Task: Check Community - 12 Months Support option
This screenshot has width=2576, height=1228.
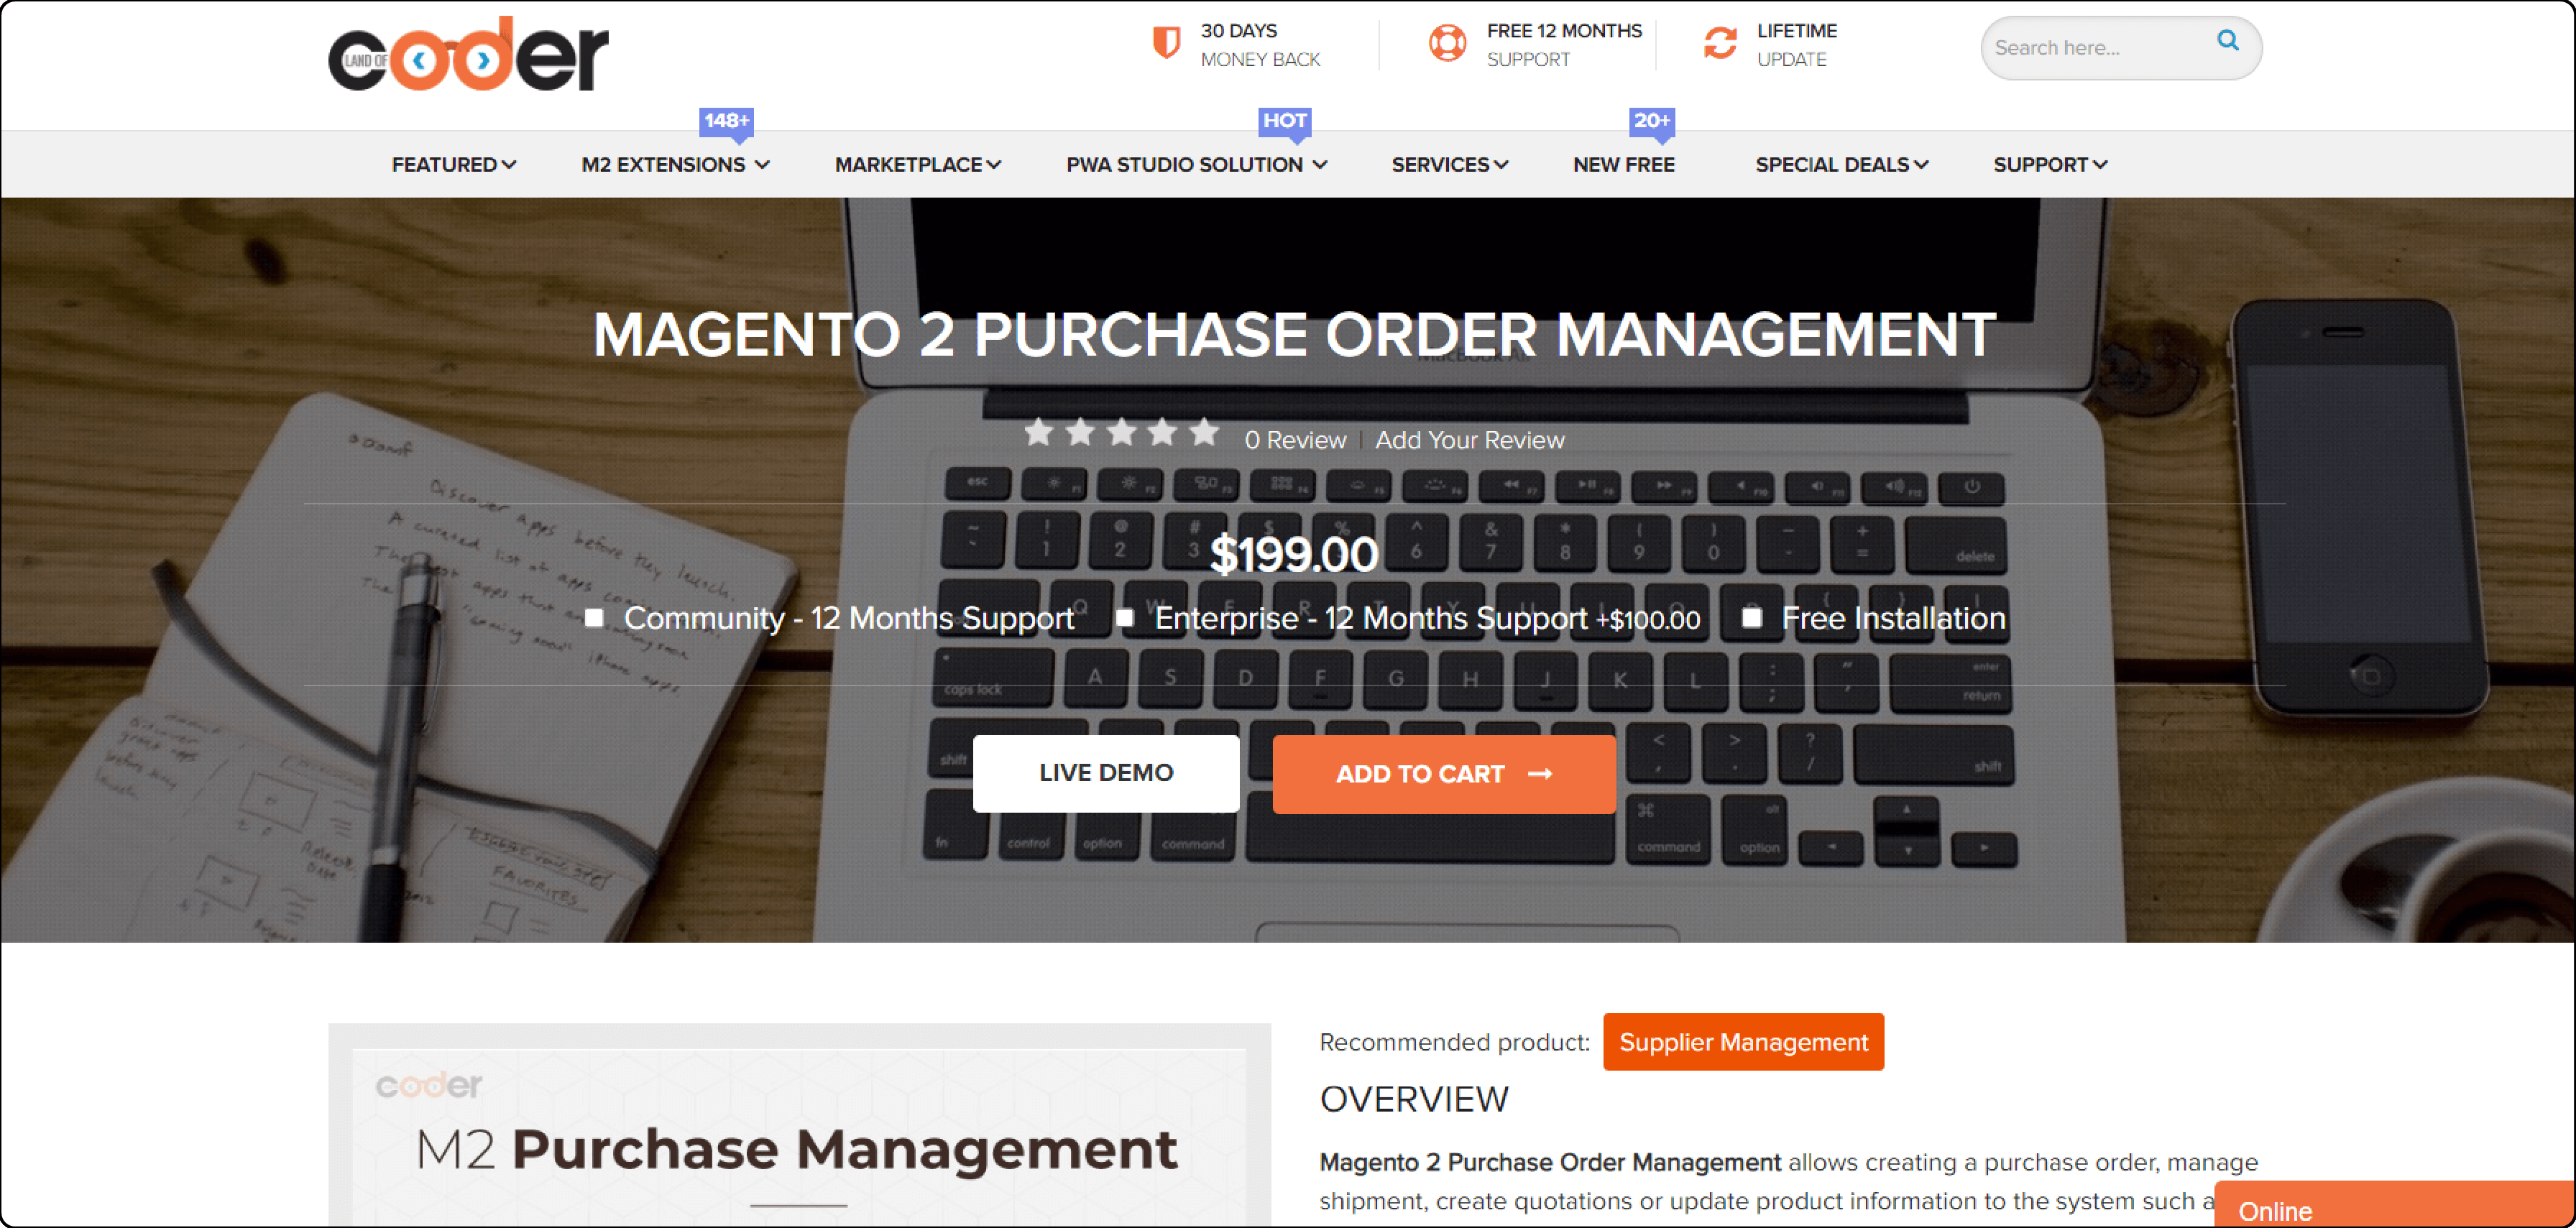Action: [594, 618]
